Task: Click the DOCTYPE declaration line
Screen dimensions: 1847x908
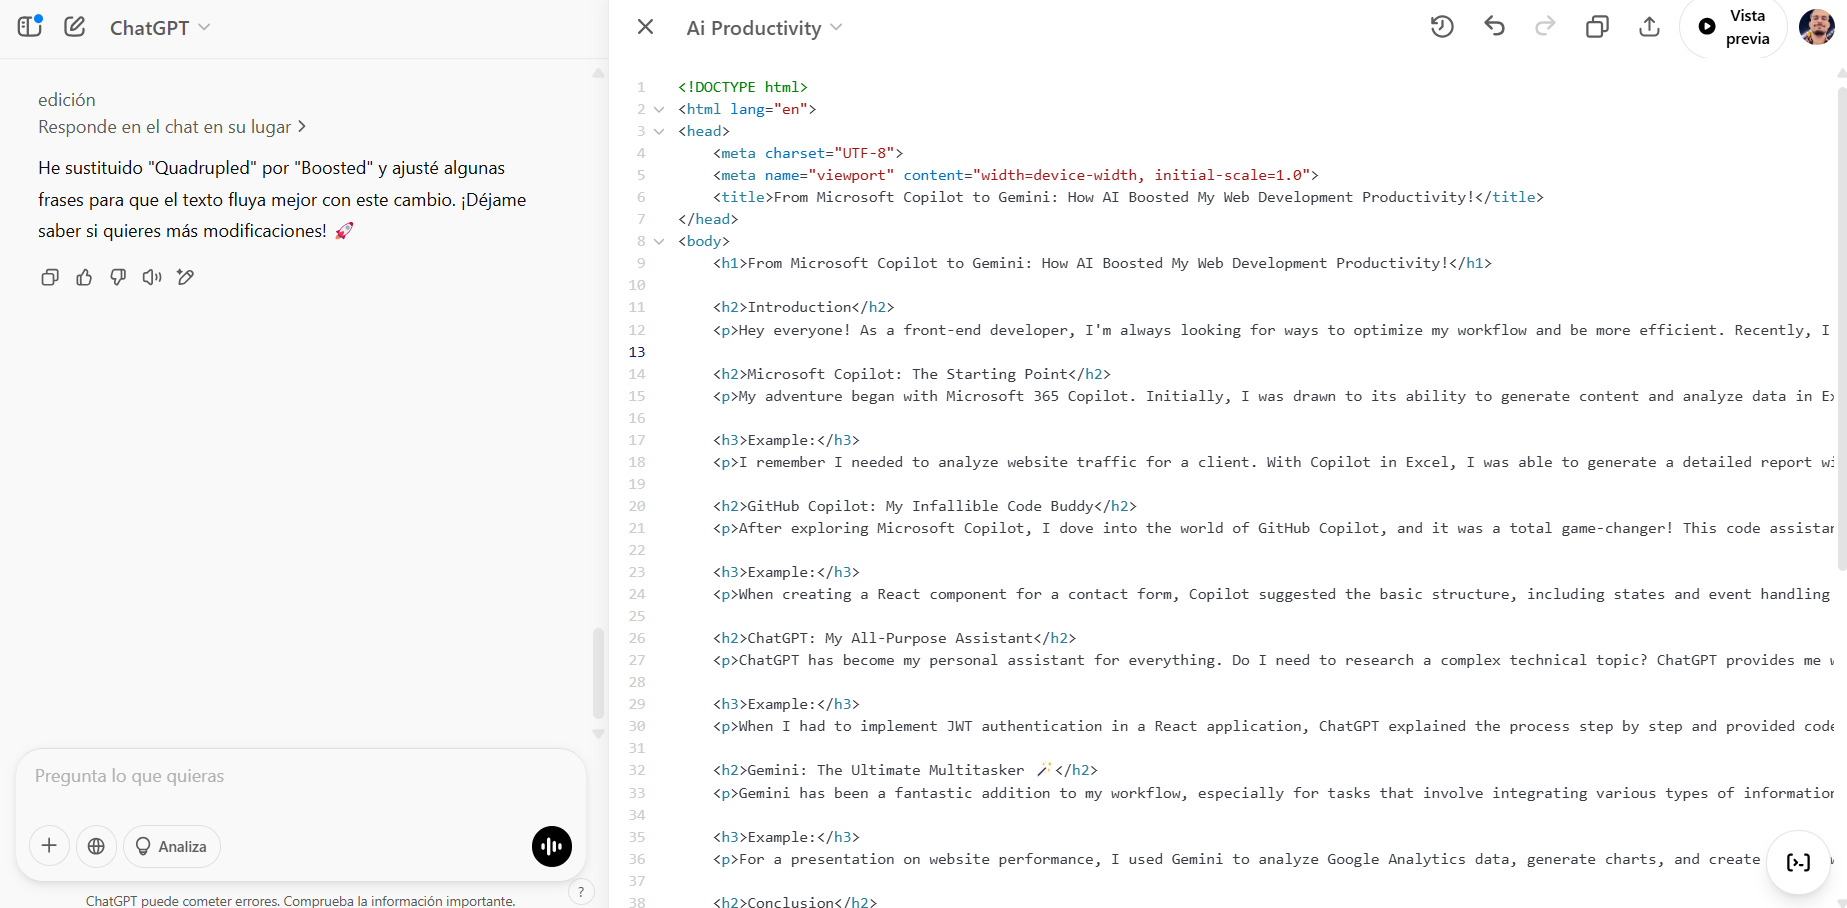Action: click(x=743, y=87)
